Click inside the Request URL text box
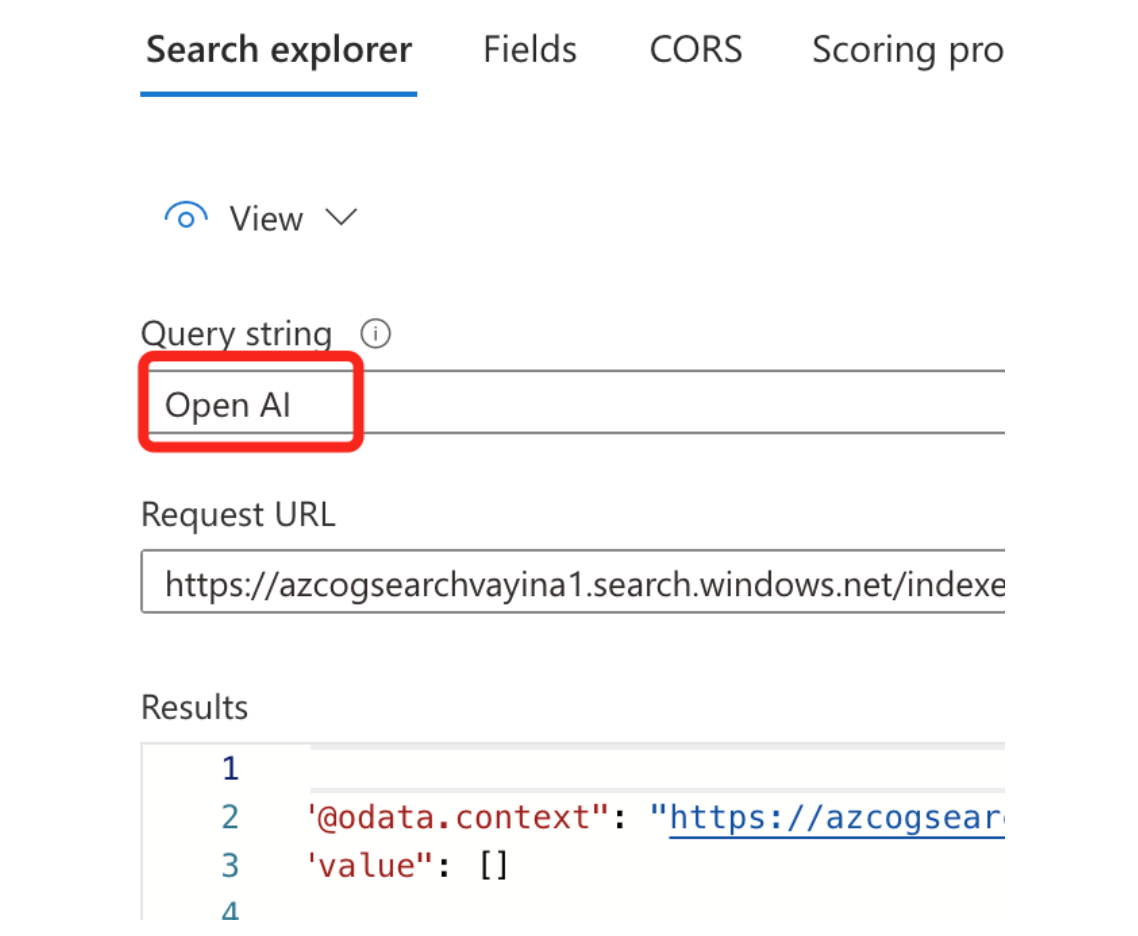This screenshot has height=936, width=1138. (580, 583)
